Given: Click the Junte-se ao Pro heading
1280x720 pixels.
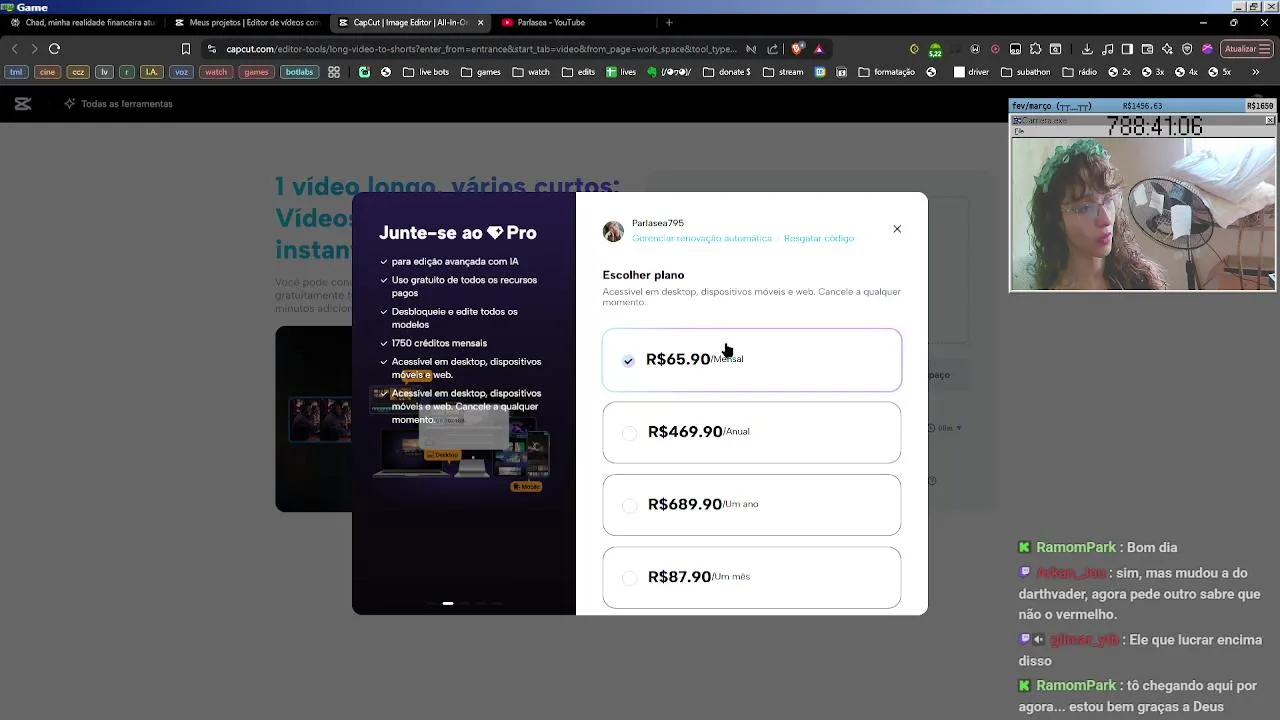Looking at the screenshot, I should click(458, 232).
